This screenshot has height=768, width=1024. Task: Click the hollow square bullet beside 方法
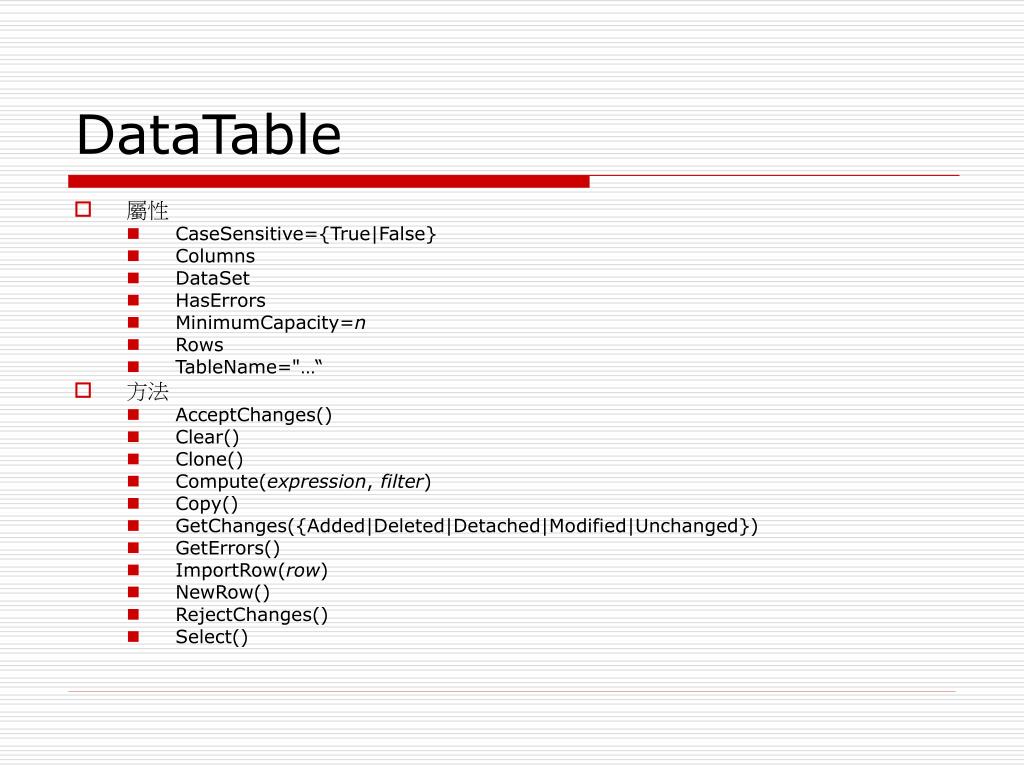83,390
